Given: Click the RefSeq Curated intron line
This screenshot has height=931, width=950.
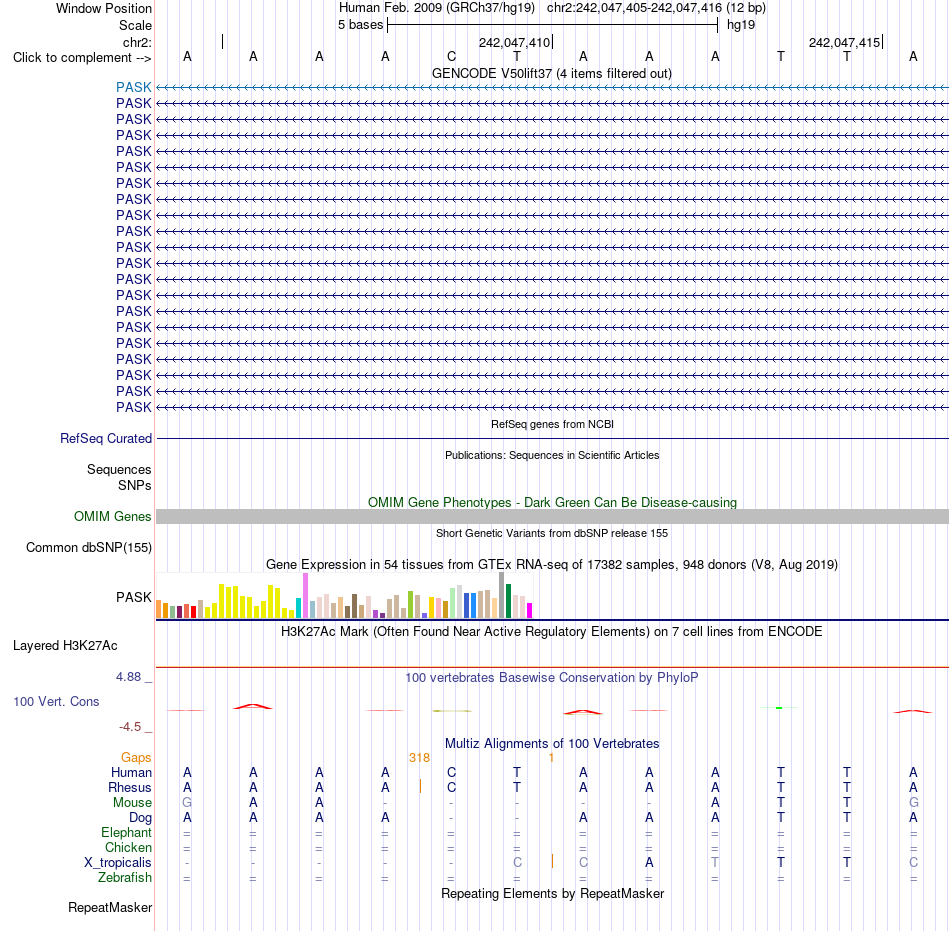Looking at the screenshot, I should pyautogui.click(x=552, y=439).
